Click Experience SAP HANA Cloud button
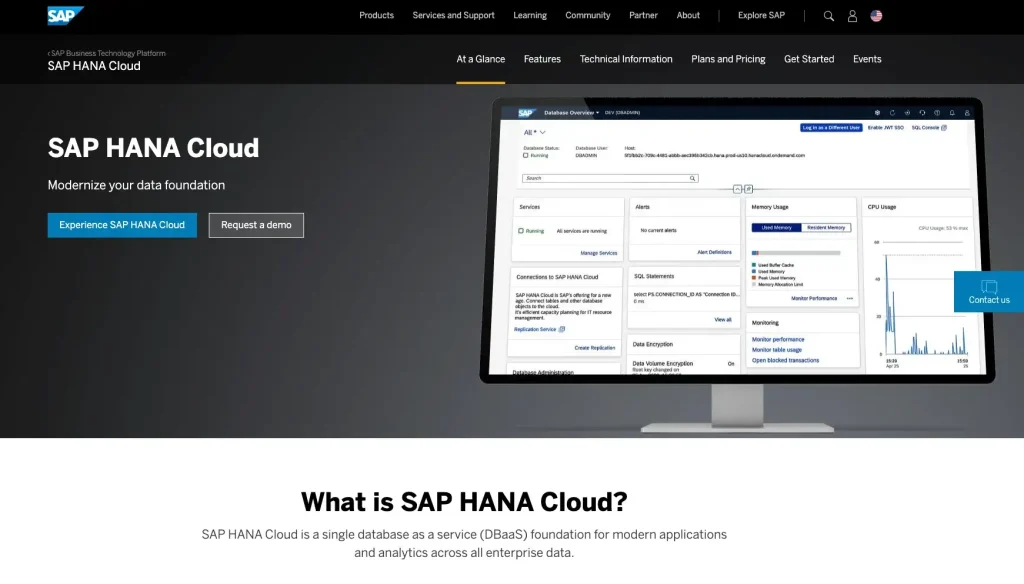 [122, 225]
